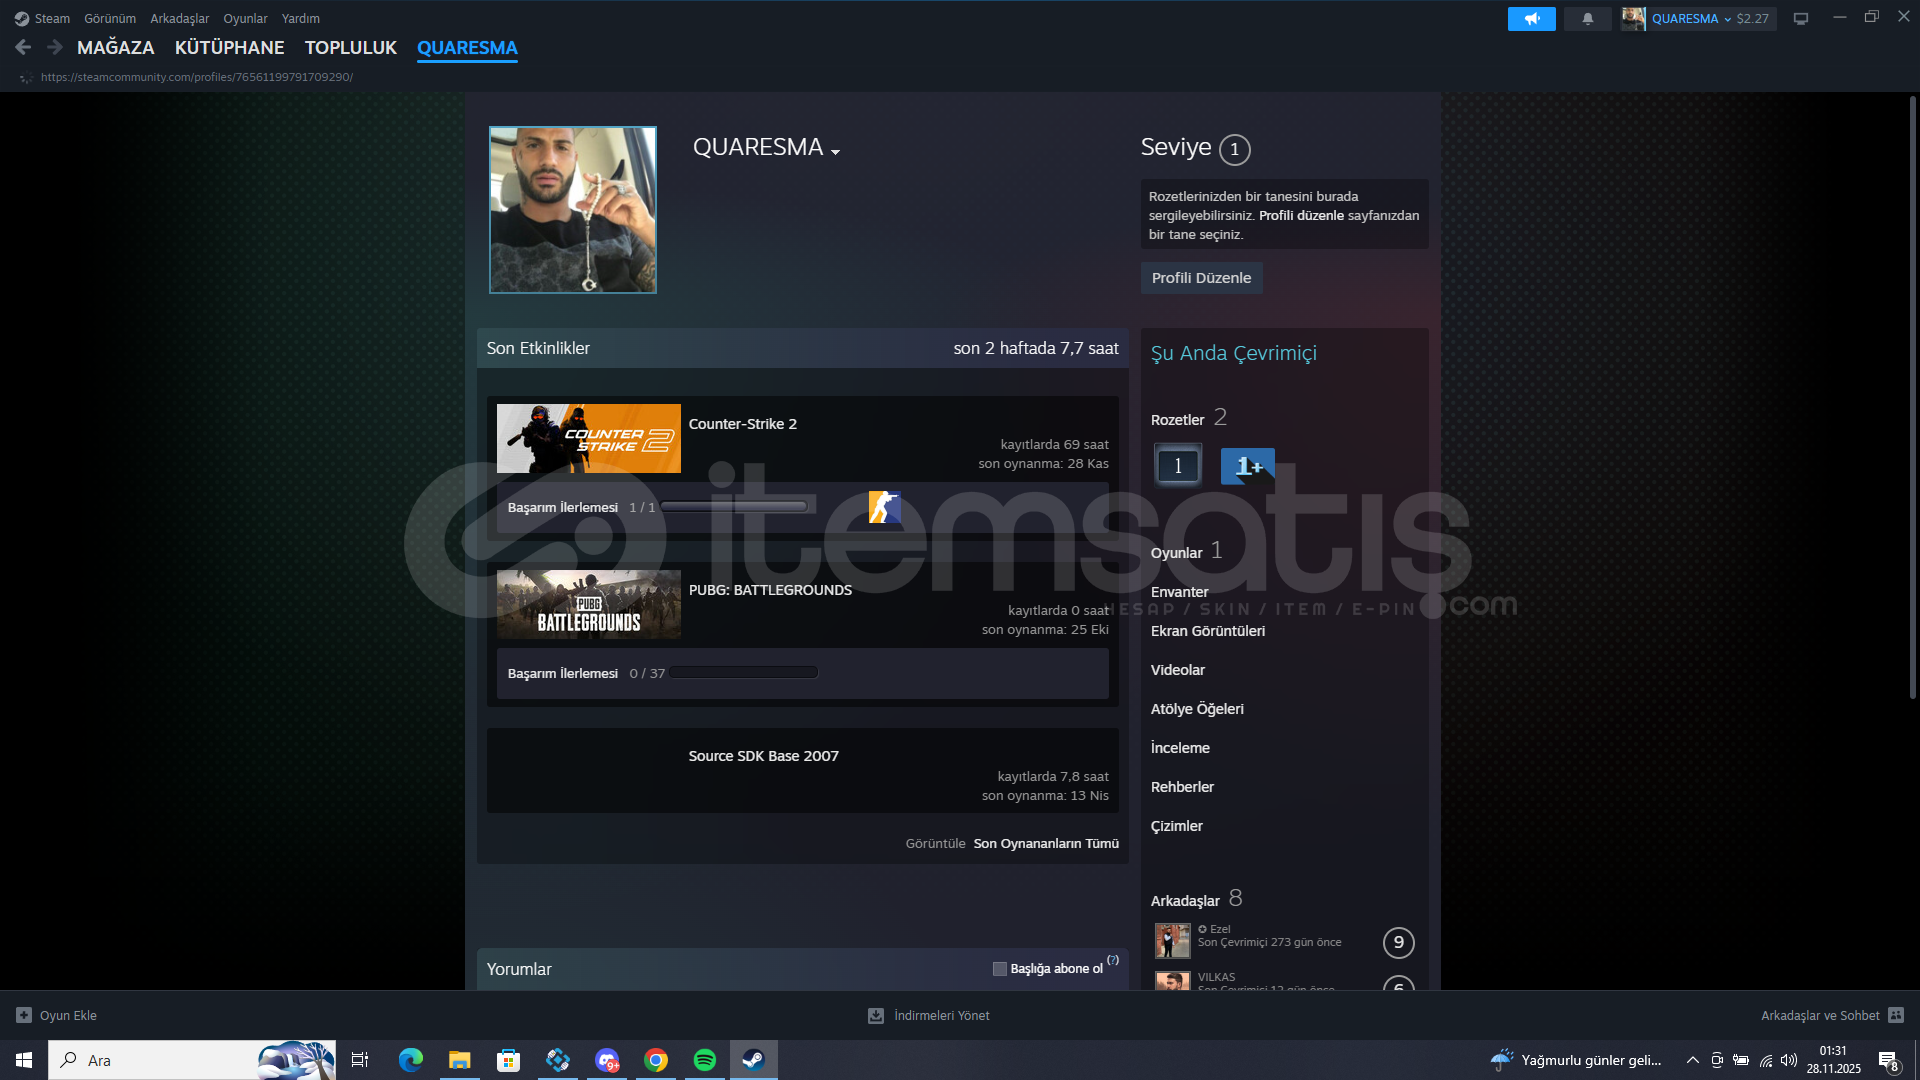Open the account dropdown in the title bar
Screen dimensions: 1920x1080
(x=1727, y=19)
